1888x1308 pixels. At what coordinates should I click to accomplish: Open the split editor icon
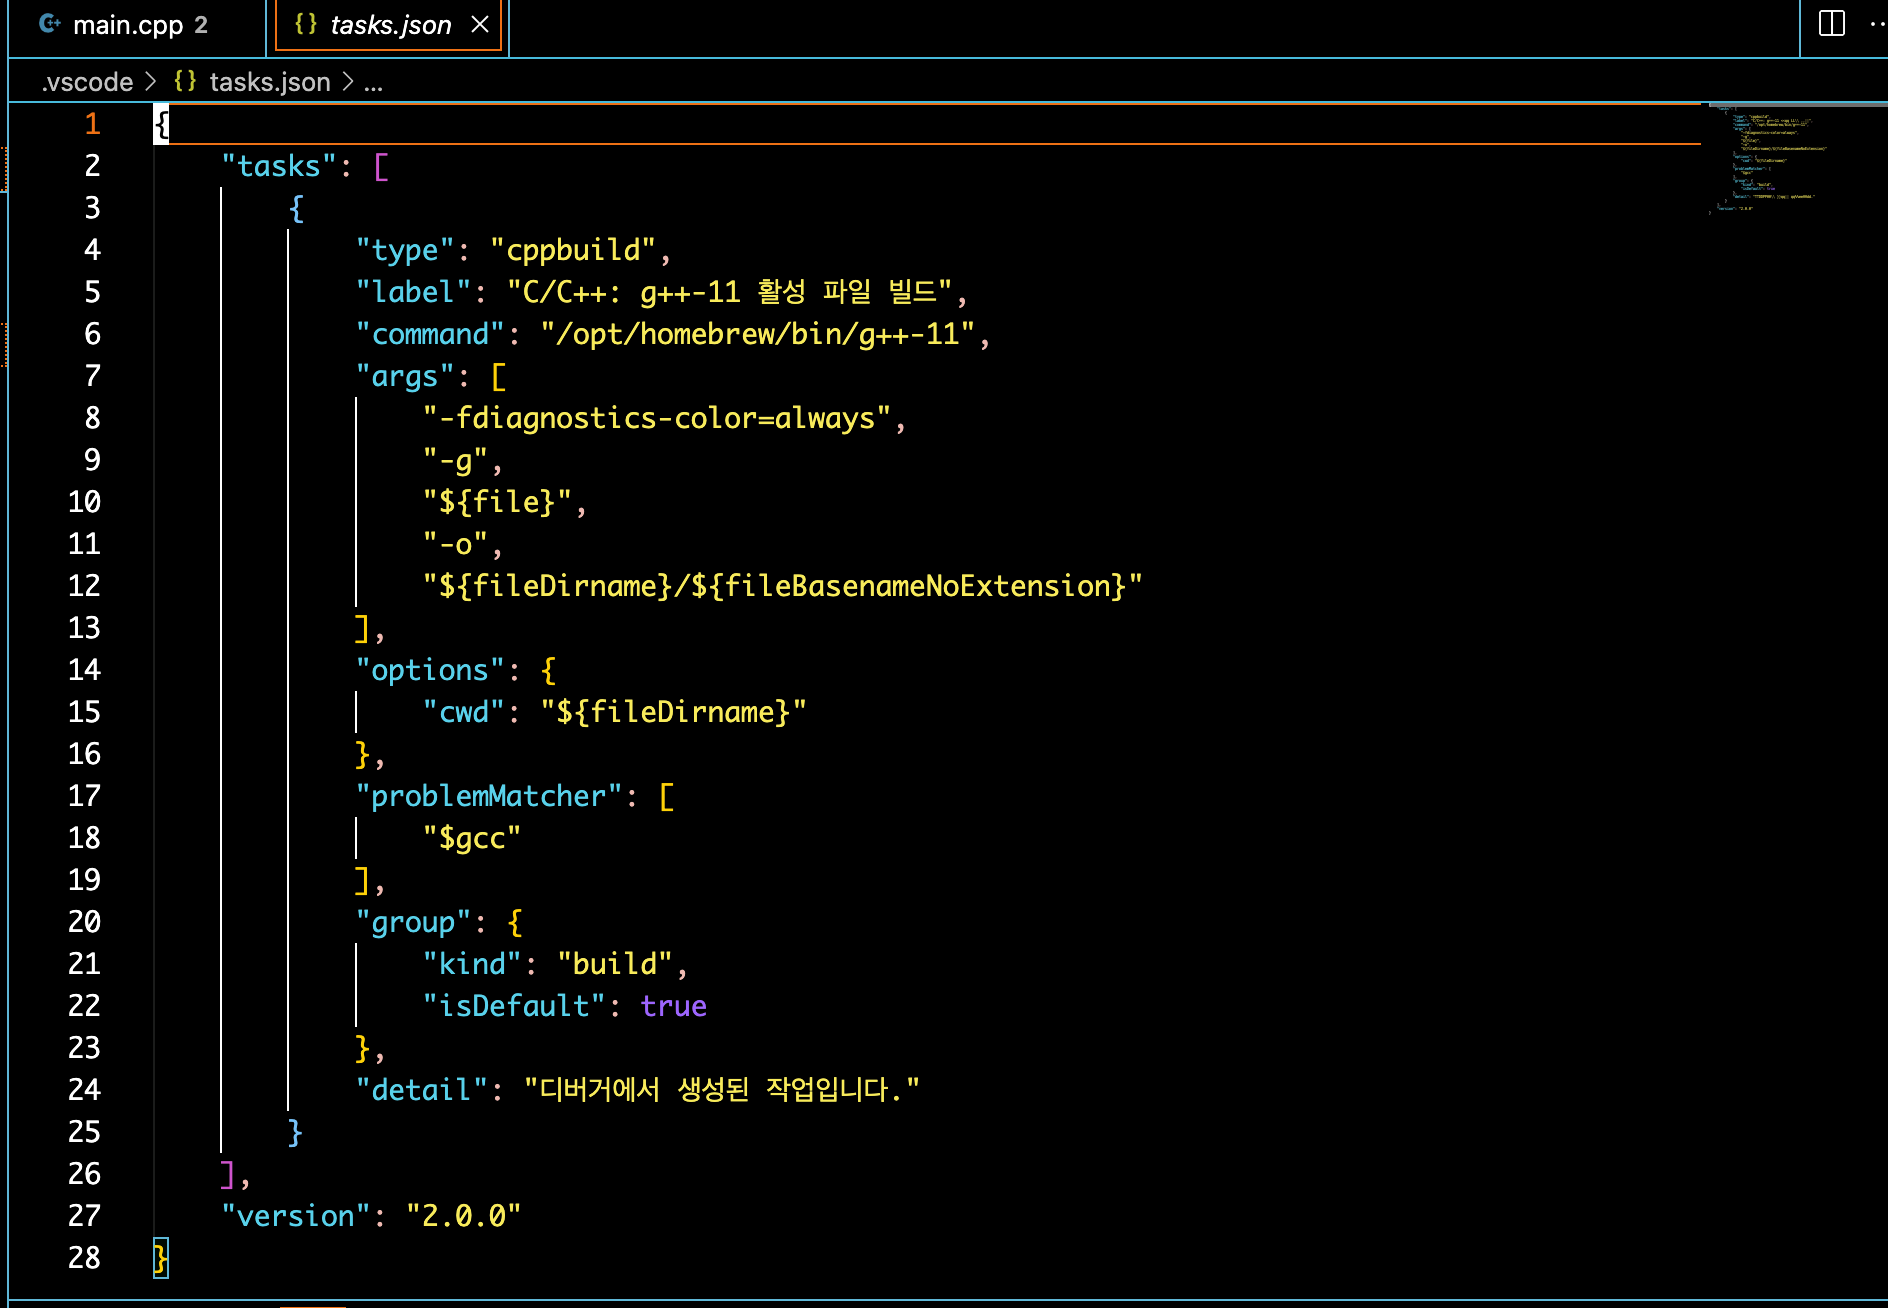1833,24
